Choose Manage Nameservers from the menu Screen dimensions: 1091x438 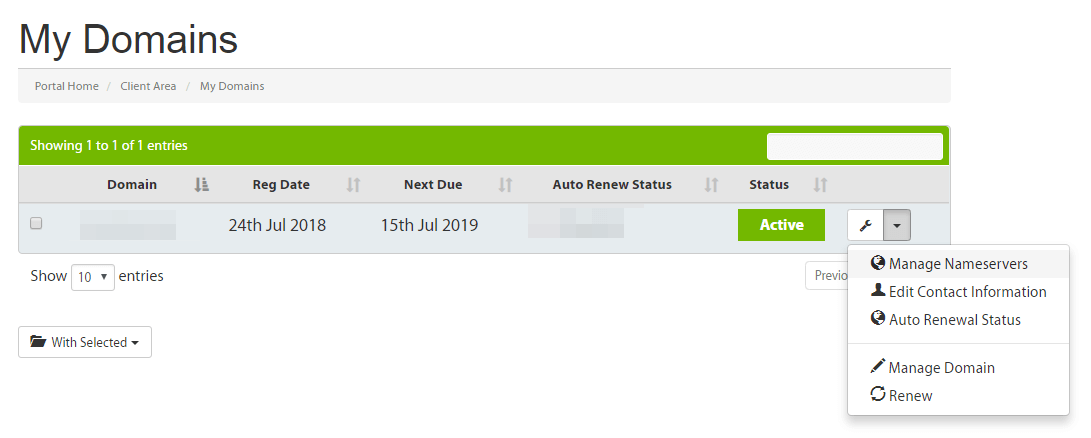point(957,264)
